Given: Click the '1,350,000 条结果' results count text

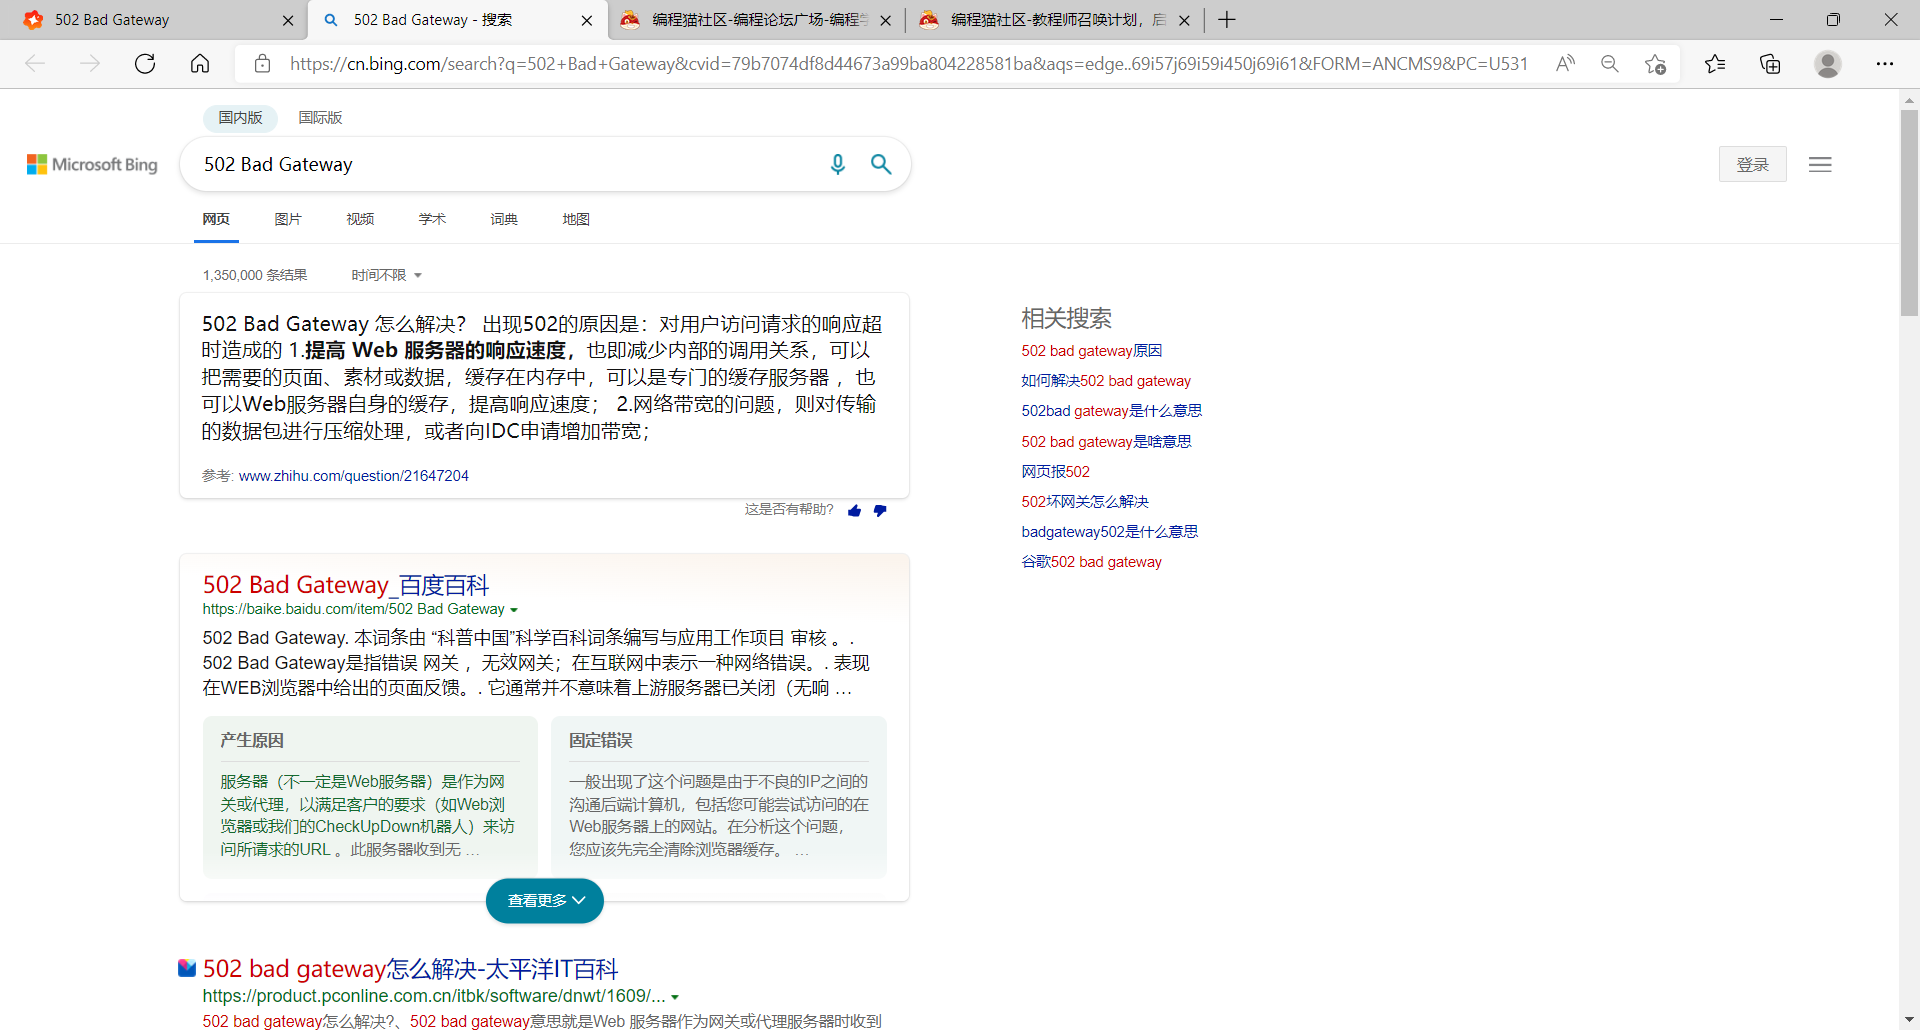Looking at the screenshot, I should coord(255,275).
